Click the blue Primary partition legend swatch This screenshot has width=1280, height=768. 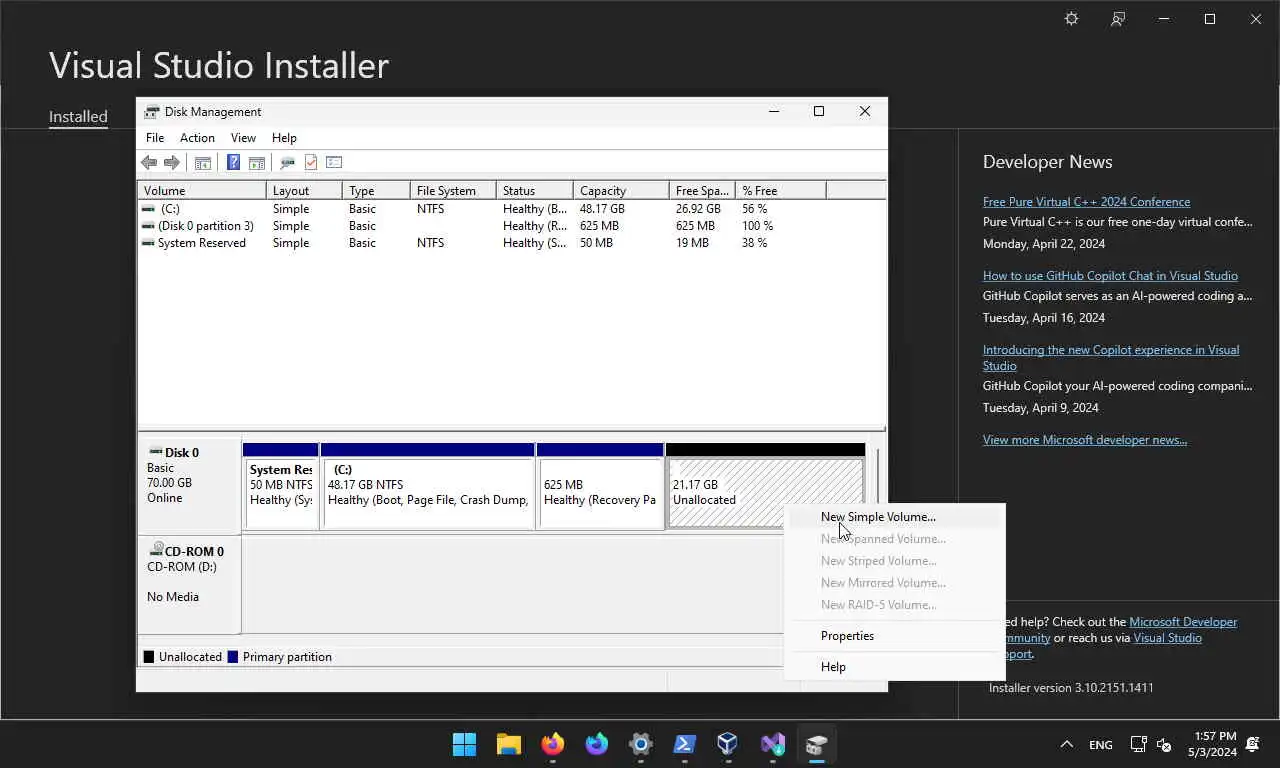tap(233, 657)
